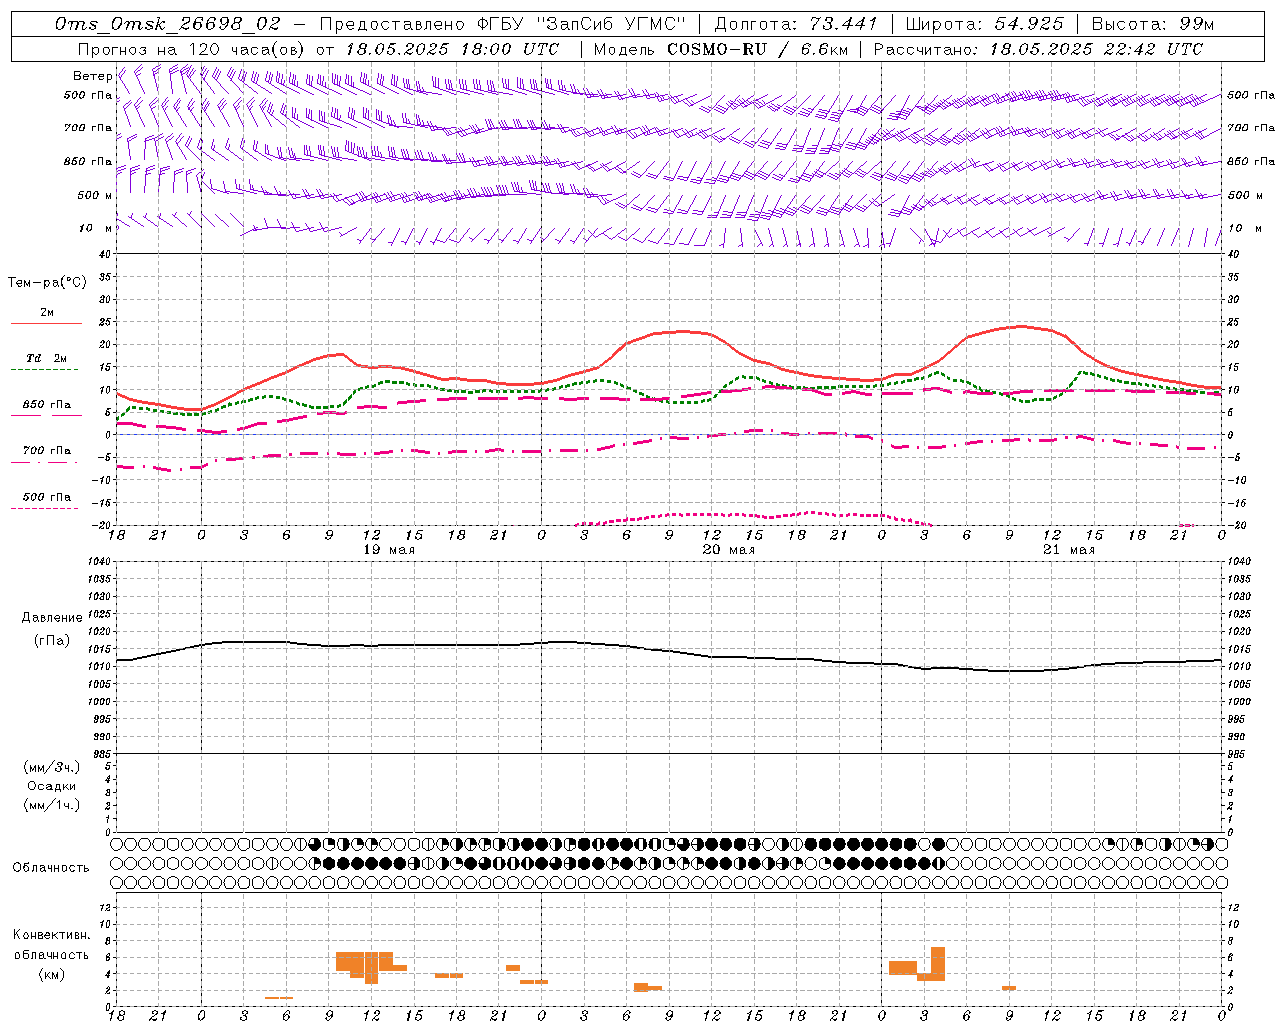
Task: Select the forecast start 18.05.2025 18:00 UTC
Action: (452, 49)
